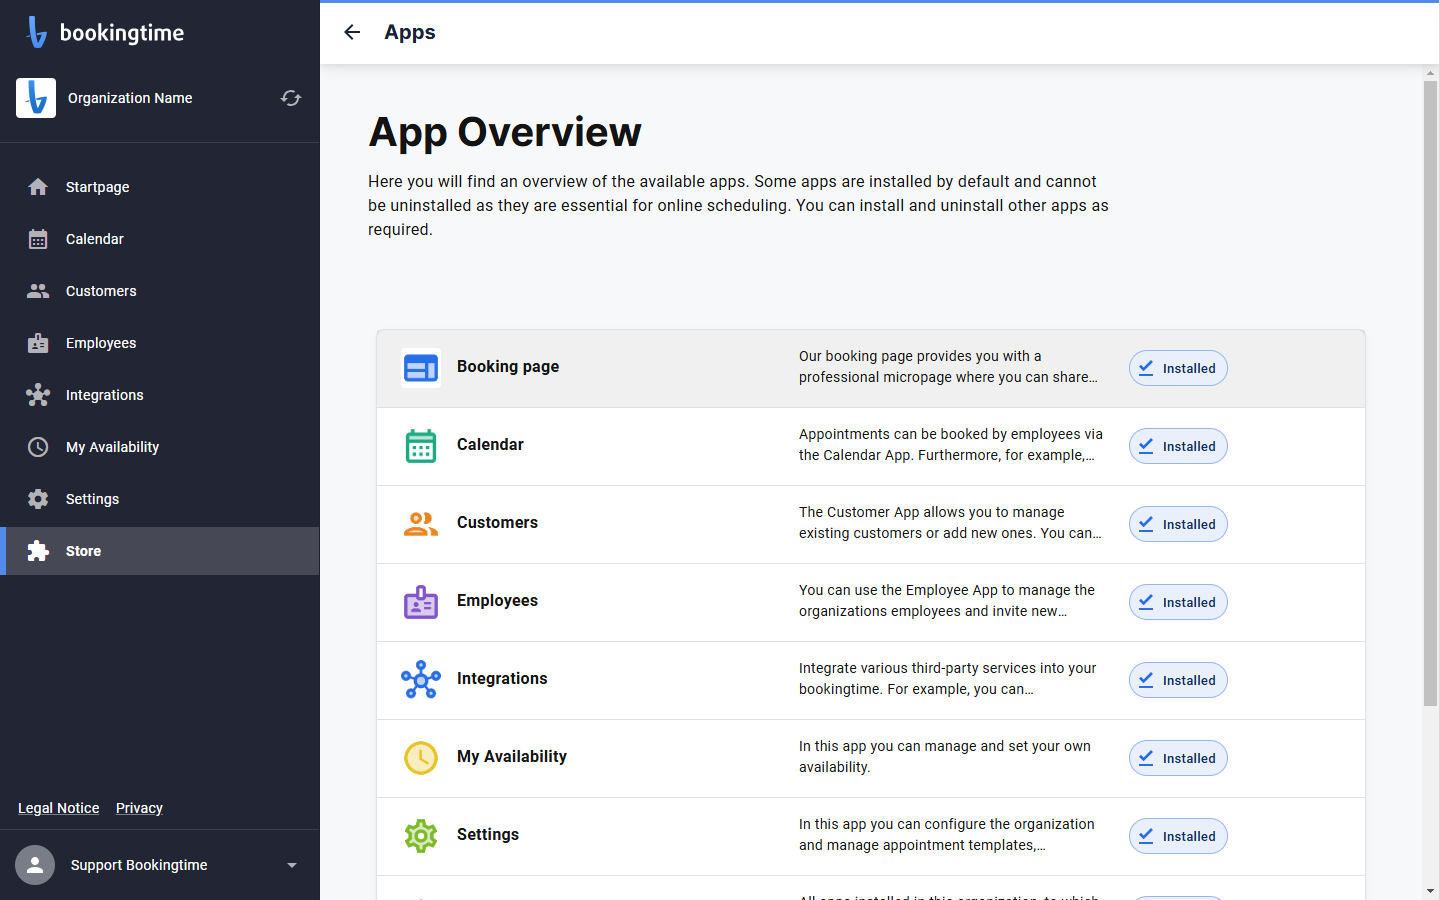Viewport: 1440px width, 900px height.
Task: Click the green Settings gear app icon
Action: pos(421,836)
